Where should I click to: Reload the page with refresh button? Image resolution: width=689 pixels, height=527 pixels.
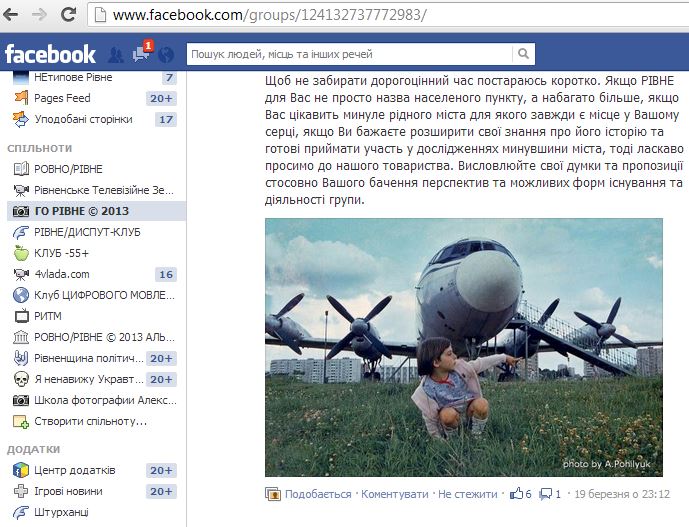(x=68, y=15)
